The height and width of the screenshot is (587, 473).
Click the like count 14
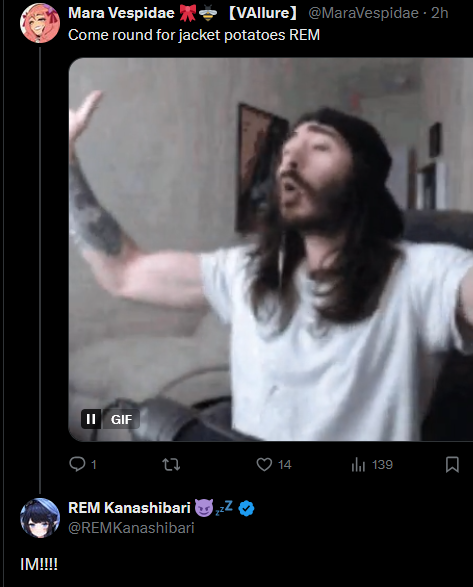[285, 465]
